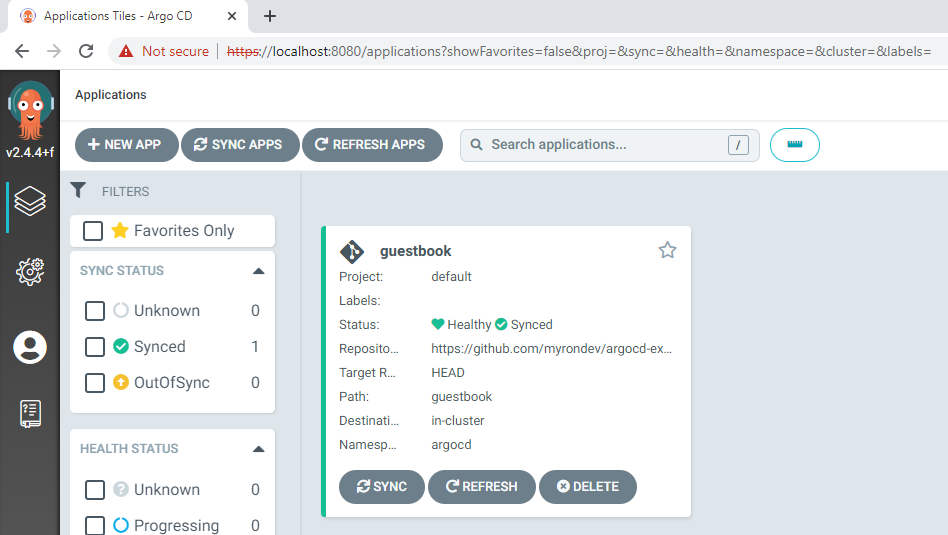This screenshot has width=948, height=535.
Task: Open Documentation book icon in sidebar
Action: tap(30, 414)
